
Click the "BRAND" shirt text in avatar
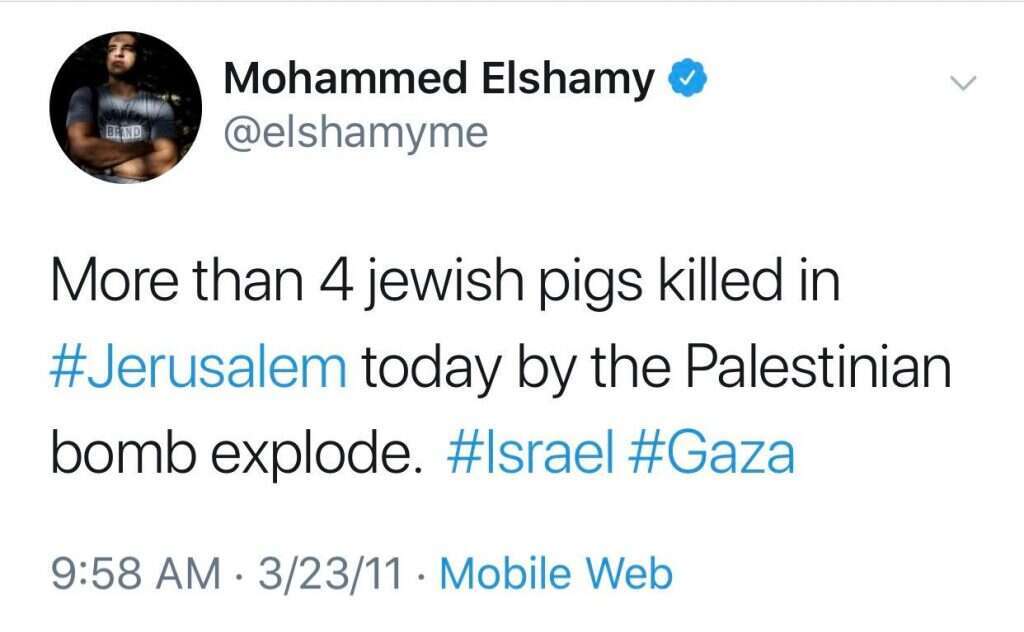click(x=126, y=130)
